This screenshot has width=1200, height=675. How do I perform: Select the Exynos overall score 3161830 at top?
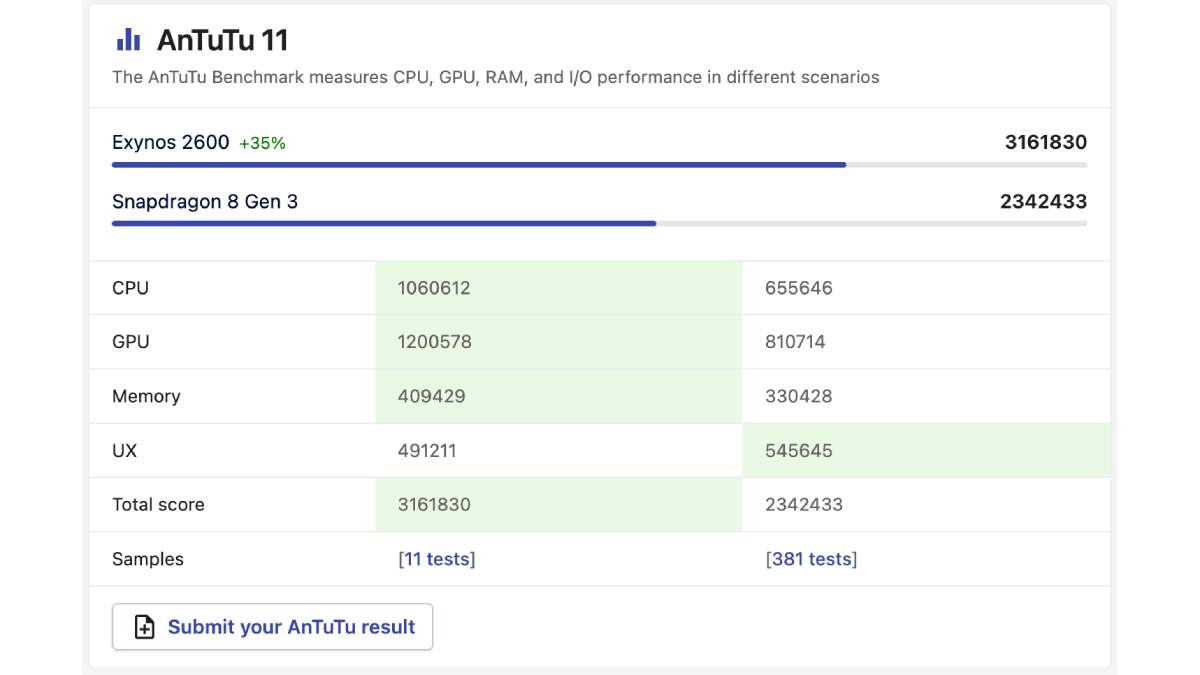(x=1046, y=142)
